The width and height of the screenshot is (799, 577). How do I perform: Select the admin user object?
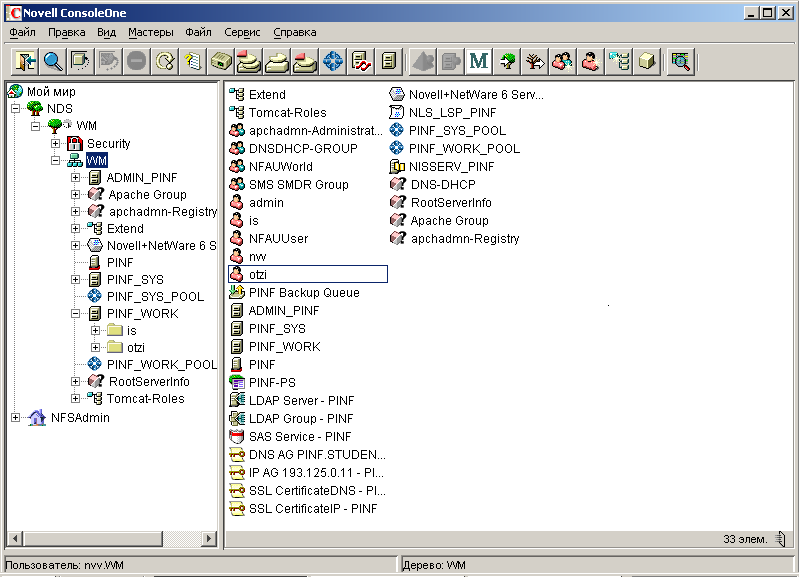pos(266,202)
